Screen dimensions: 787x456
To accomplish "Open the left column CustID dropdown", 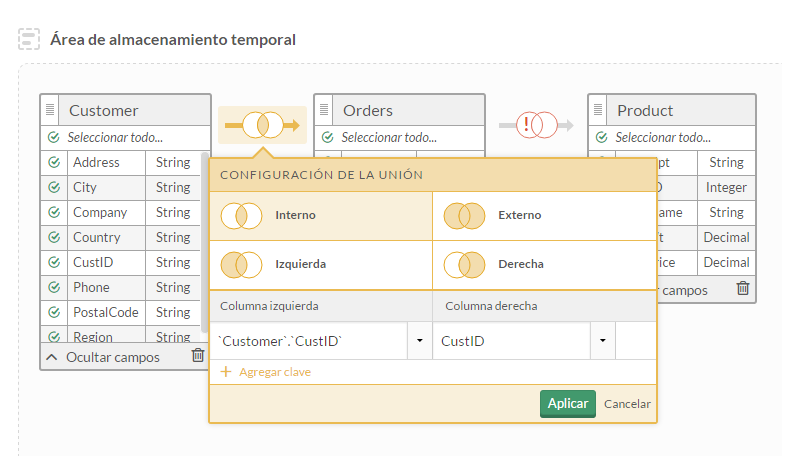I will [419, 341].
